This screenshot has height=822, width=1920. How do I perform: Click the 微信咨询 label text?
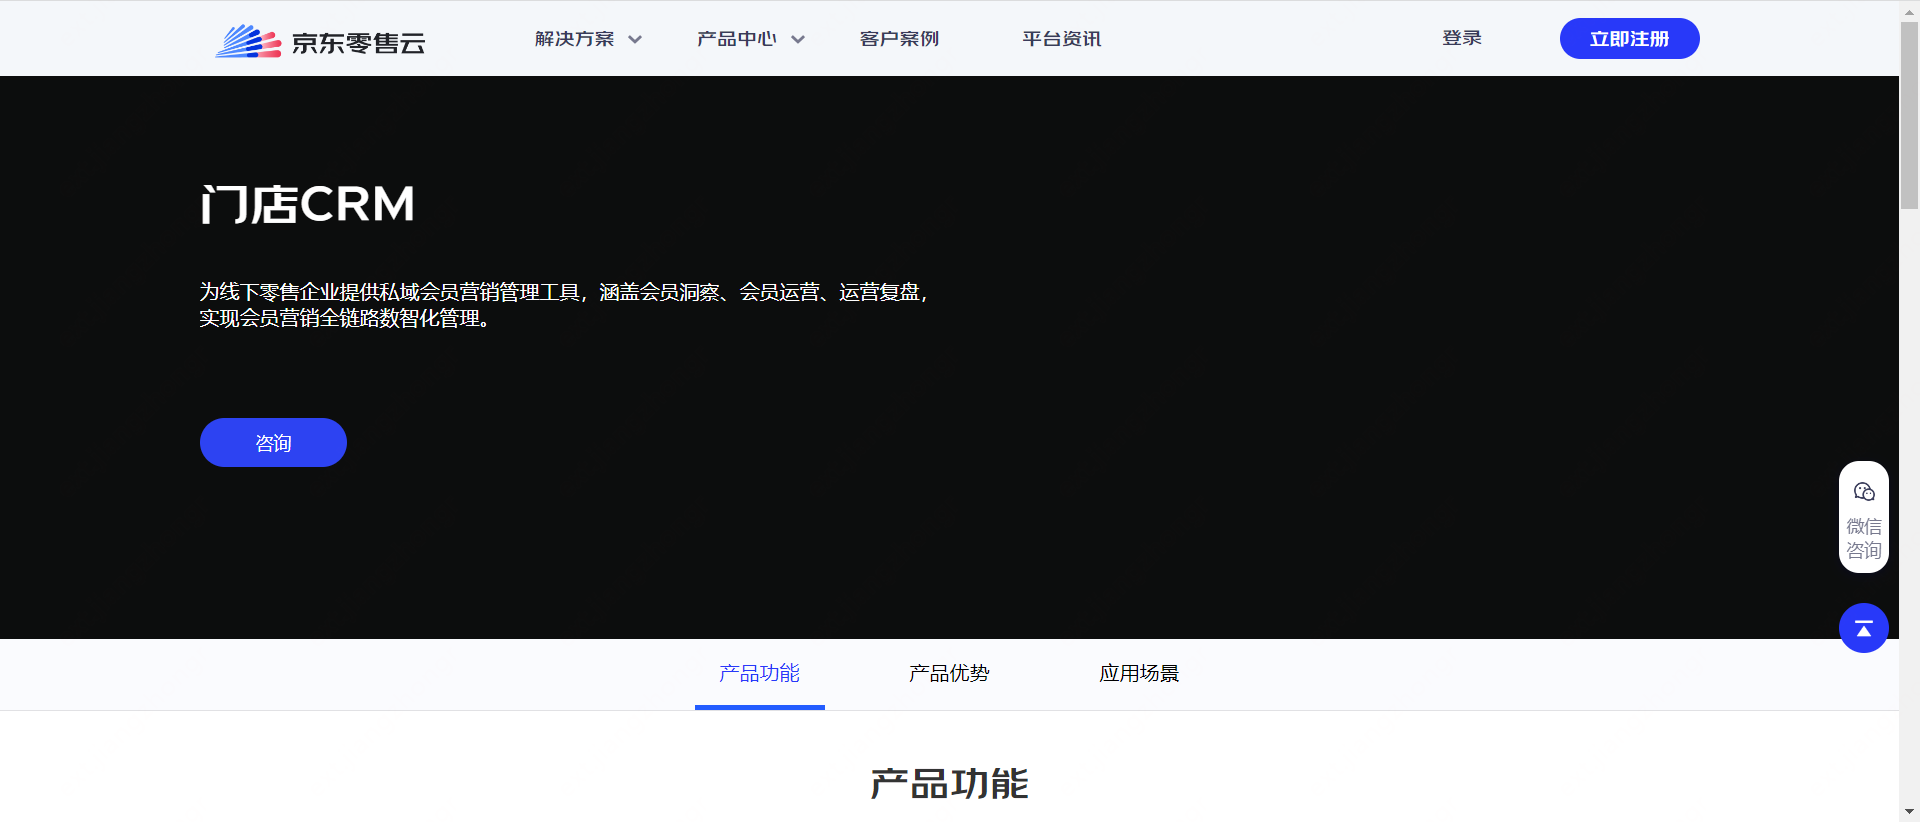coord(1864,538)
